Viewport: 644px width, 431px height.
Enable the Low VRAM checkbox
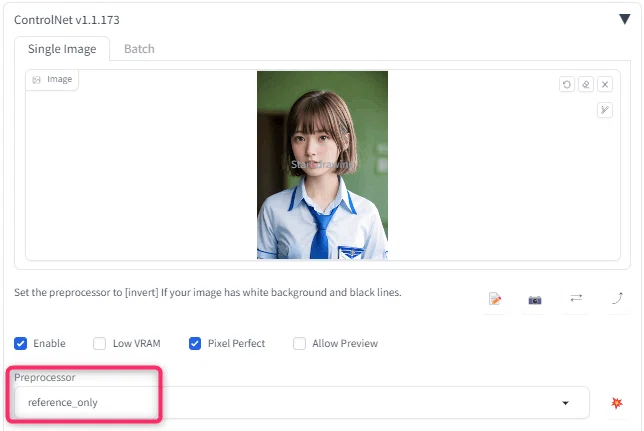click(99, 343)
